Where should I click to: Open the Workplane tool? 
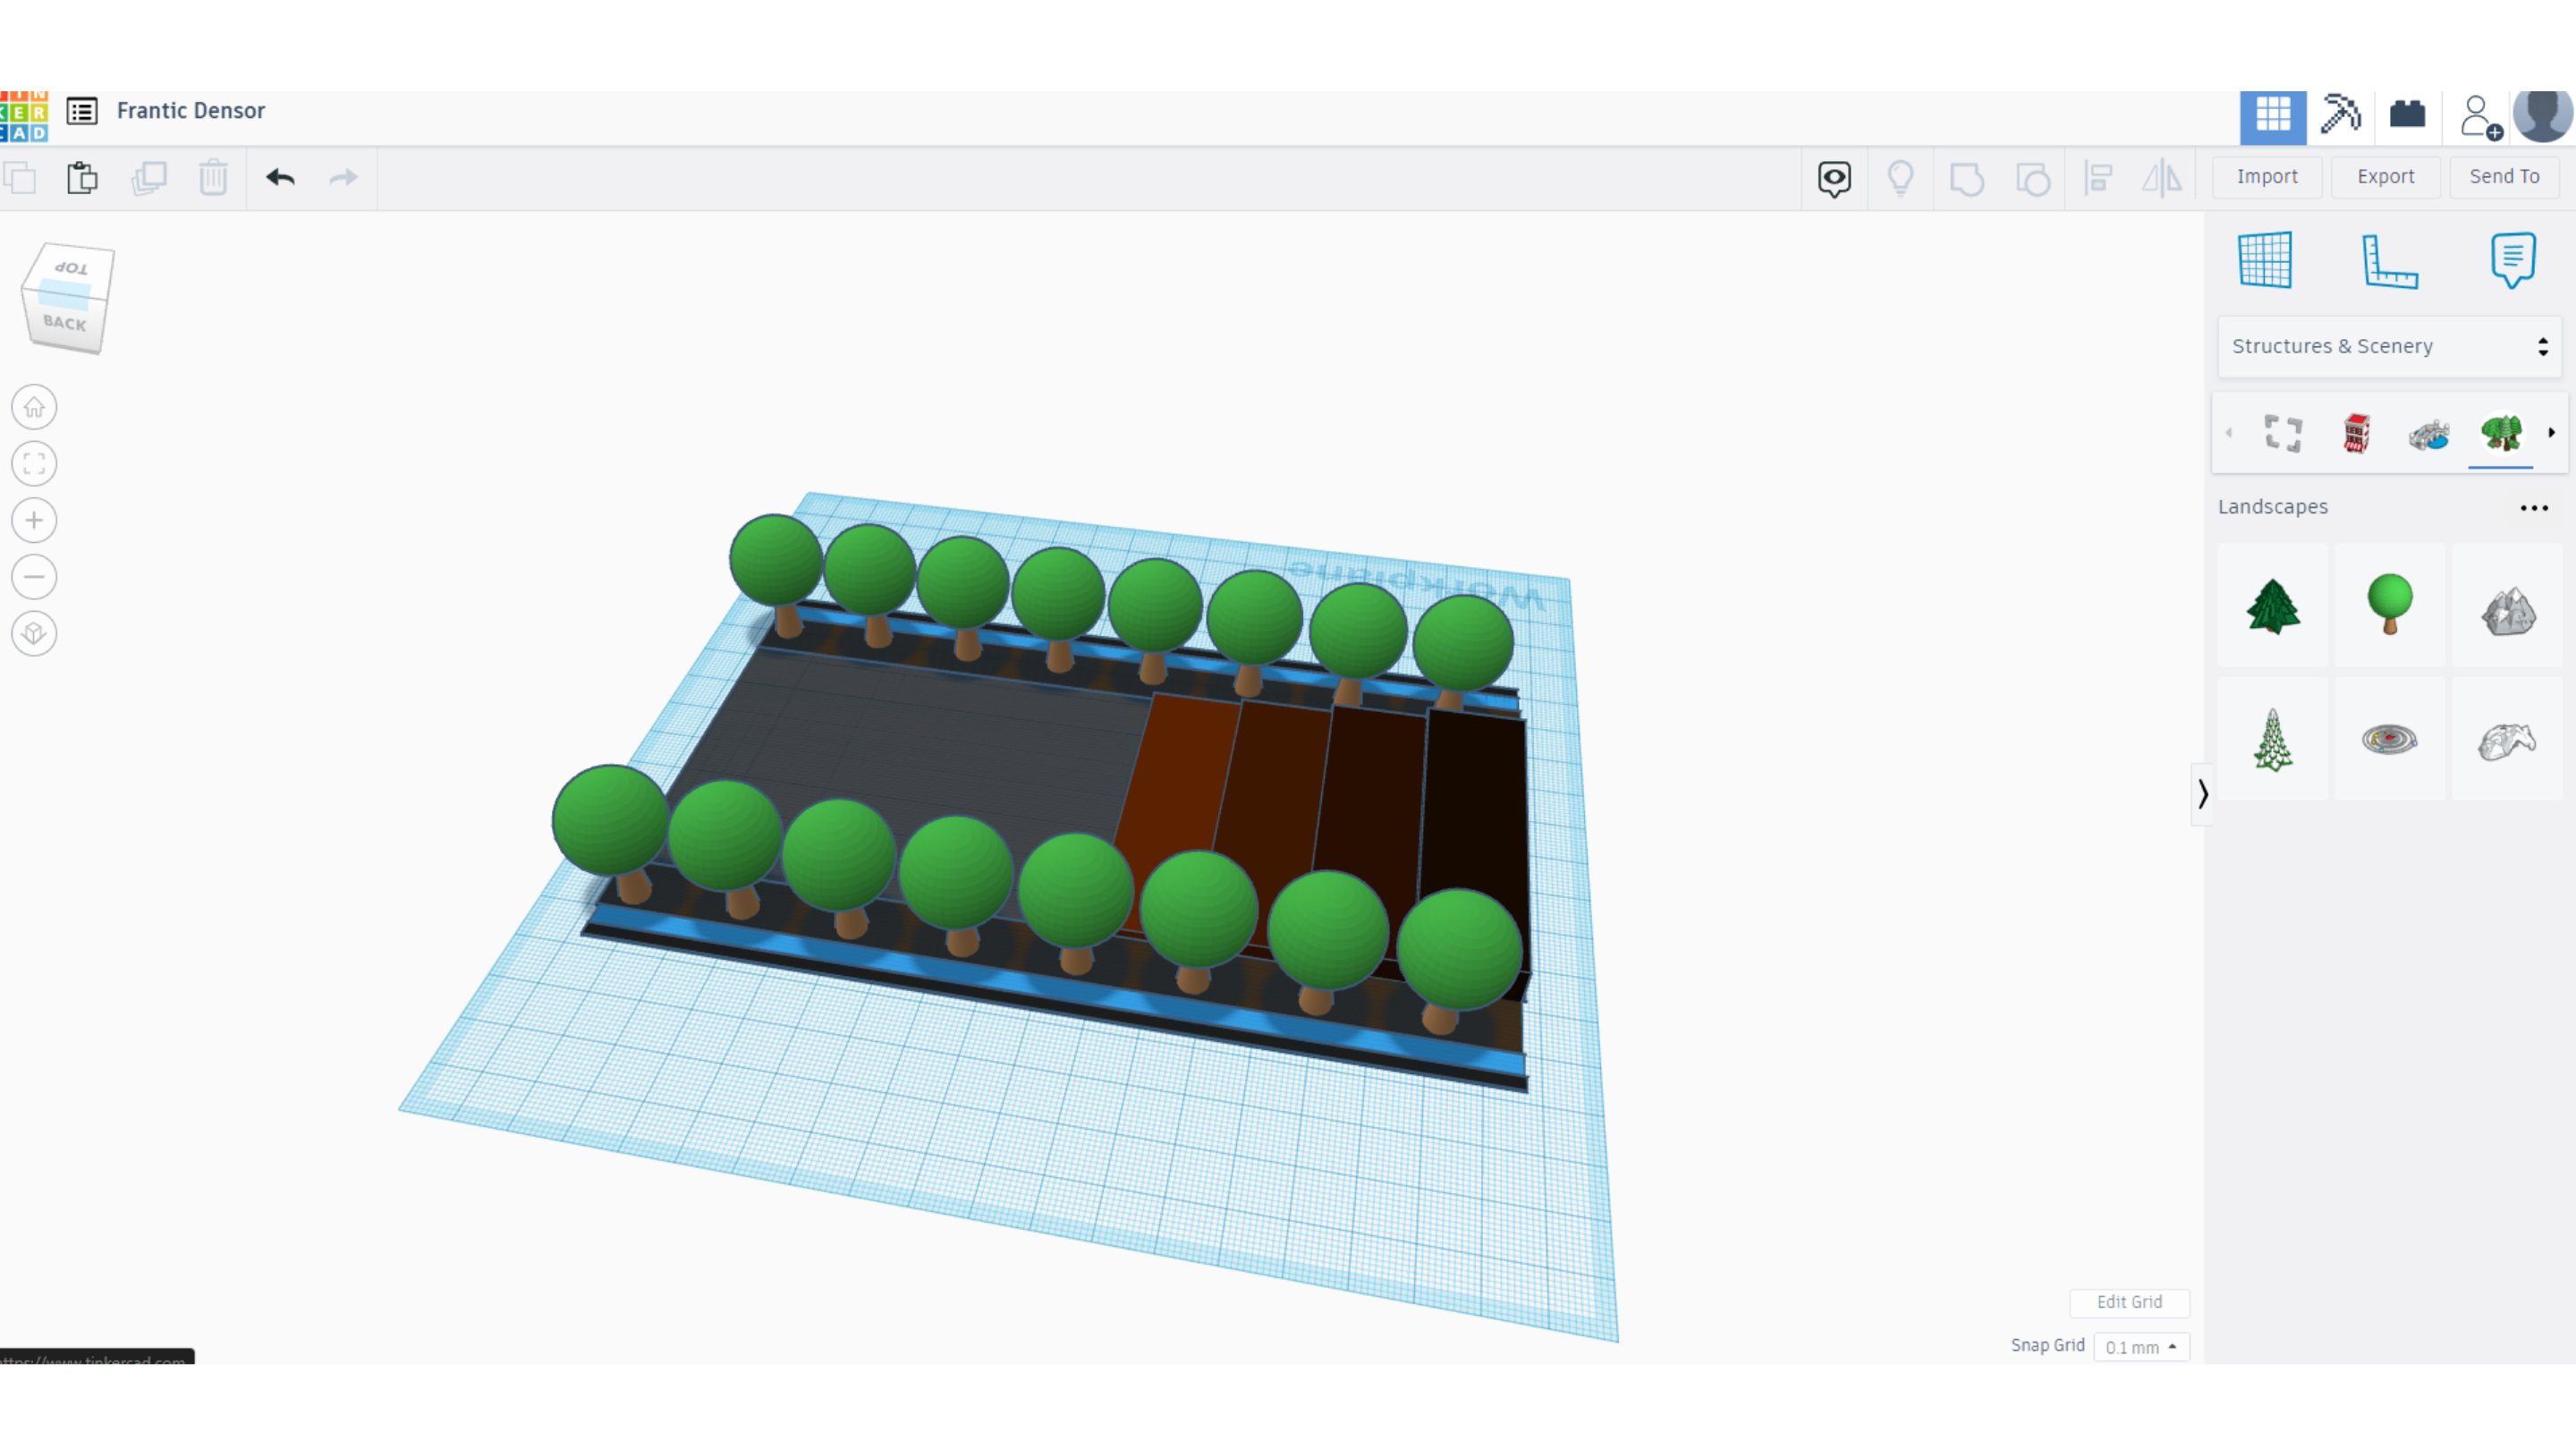(2265, 260)
